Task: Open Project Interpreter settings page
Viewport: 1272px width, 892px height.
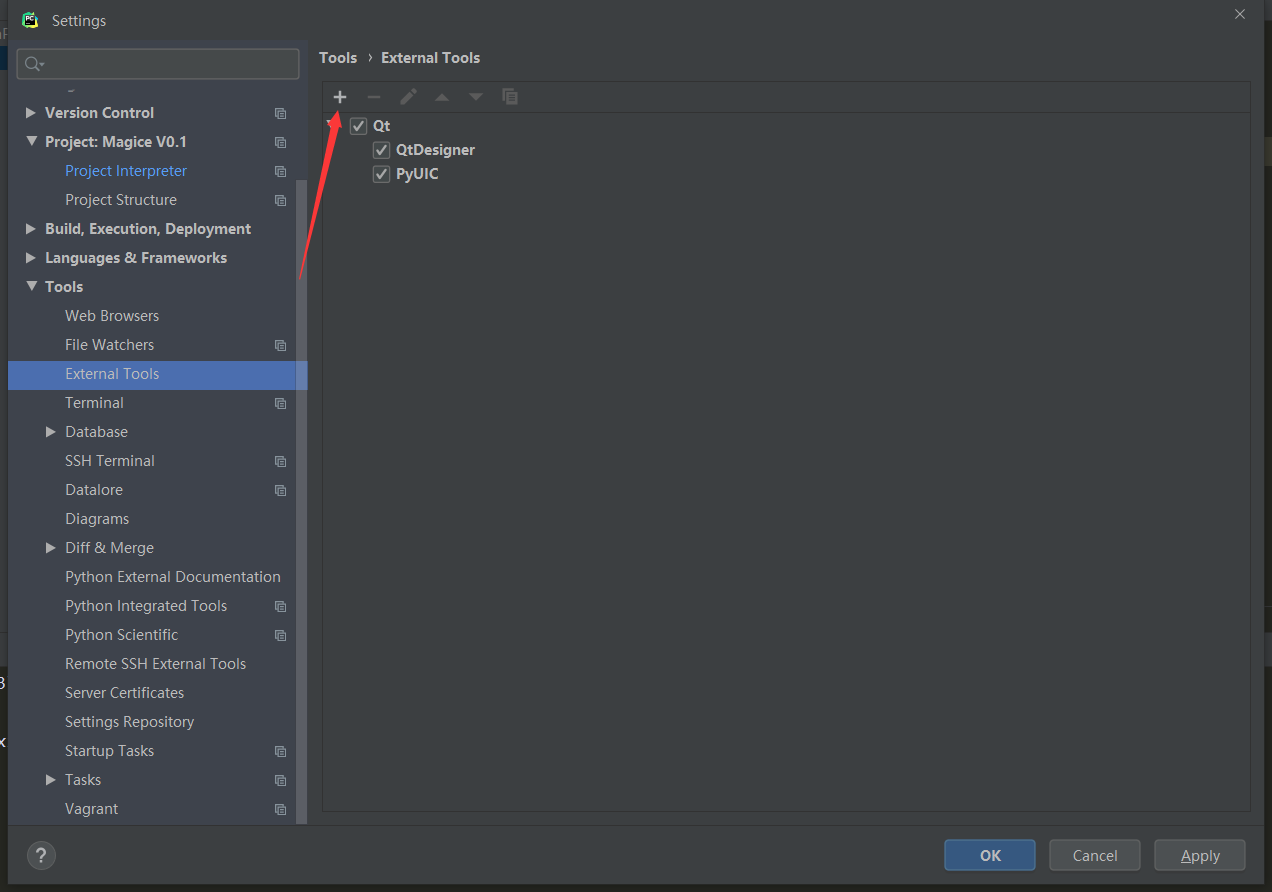Action: pyautogui.click(x=126, y=171)
